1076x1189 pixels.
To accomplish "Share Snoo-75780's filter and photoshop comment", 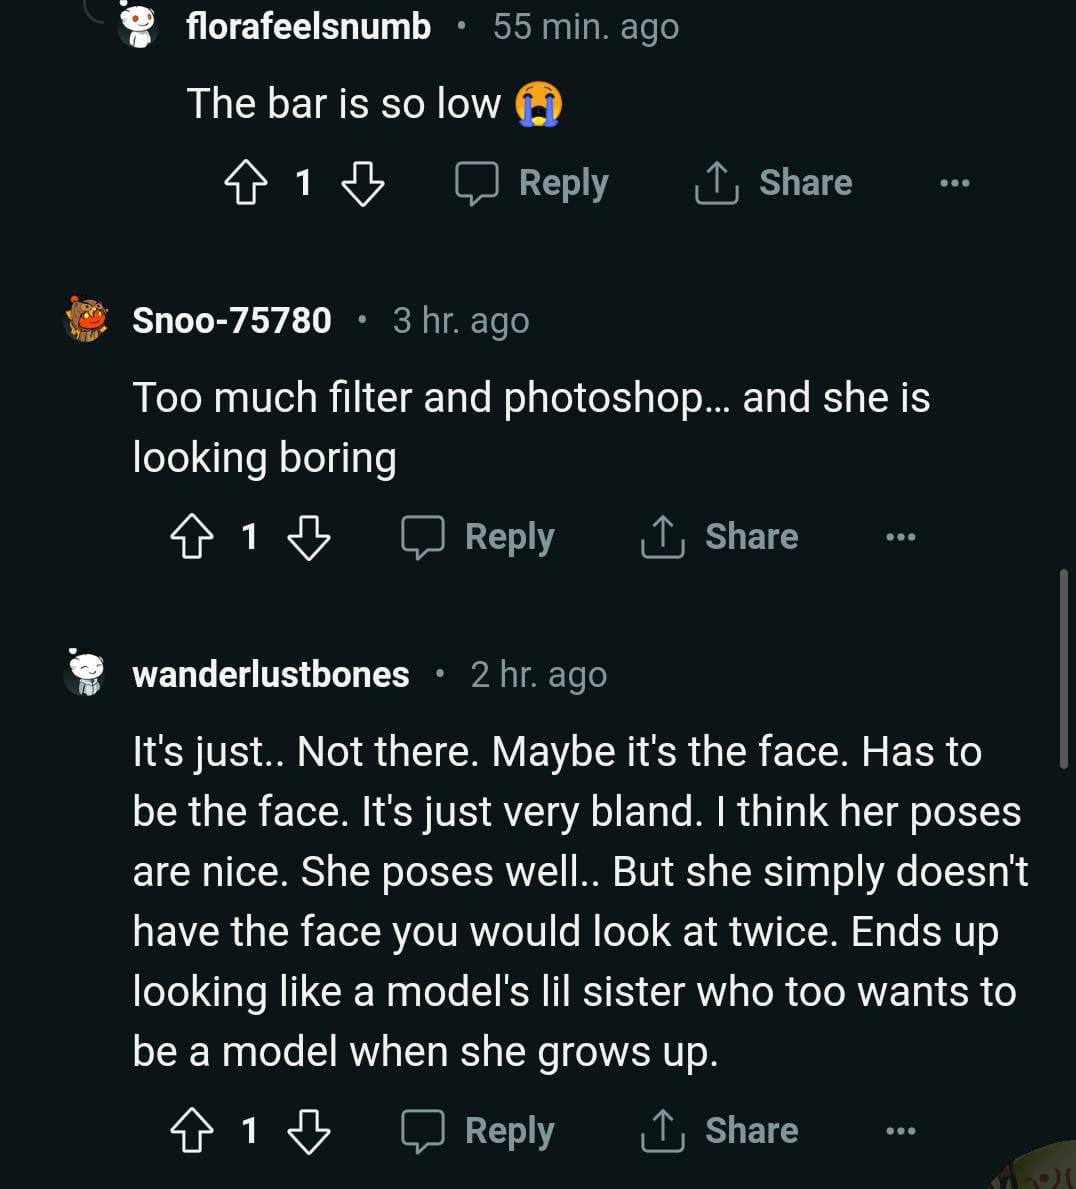I will [720, 538].
